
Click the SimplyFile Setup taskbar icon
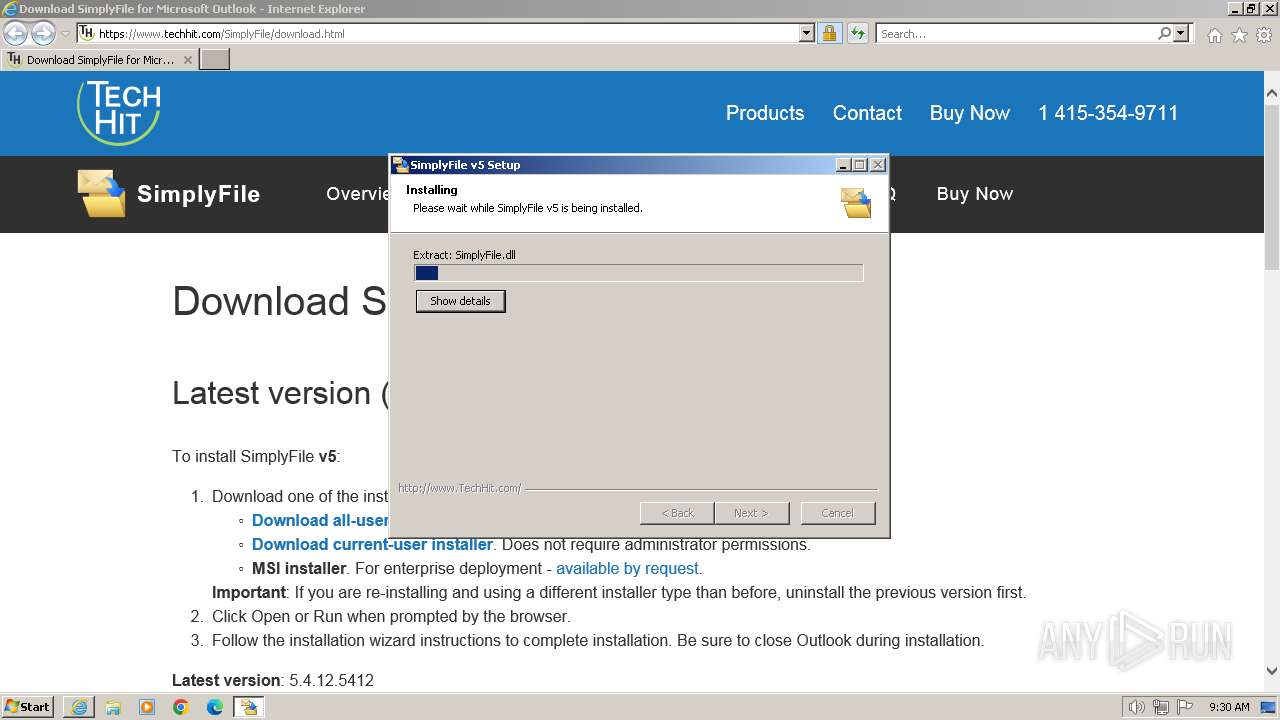click(x=248, y=707)
